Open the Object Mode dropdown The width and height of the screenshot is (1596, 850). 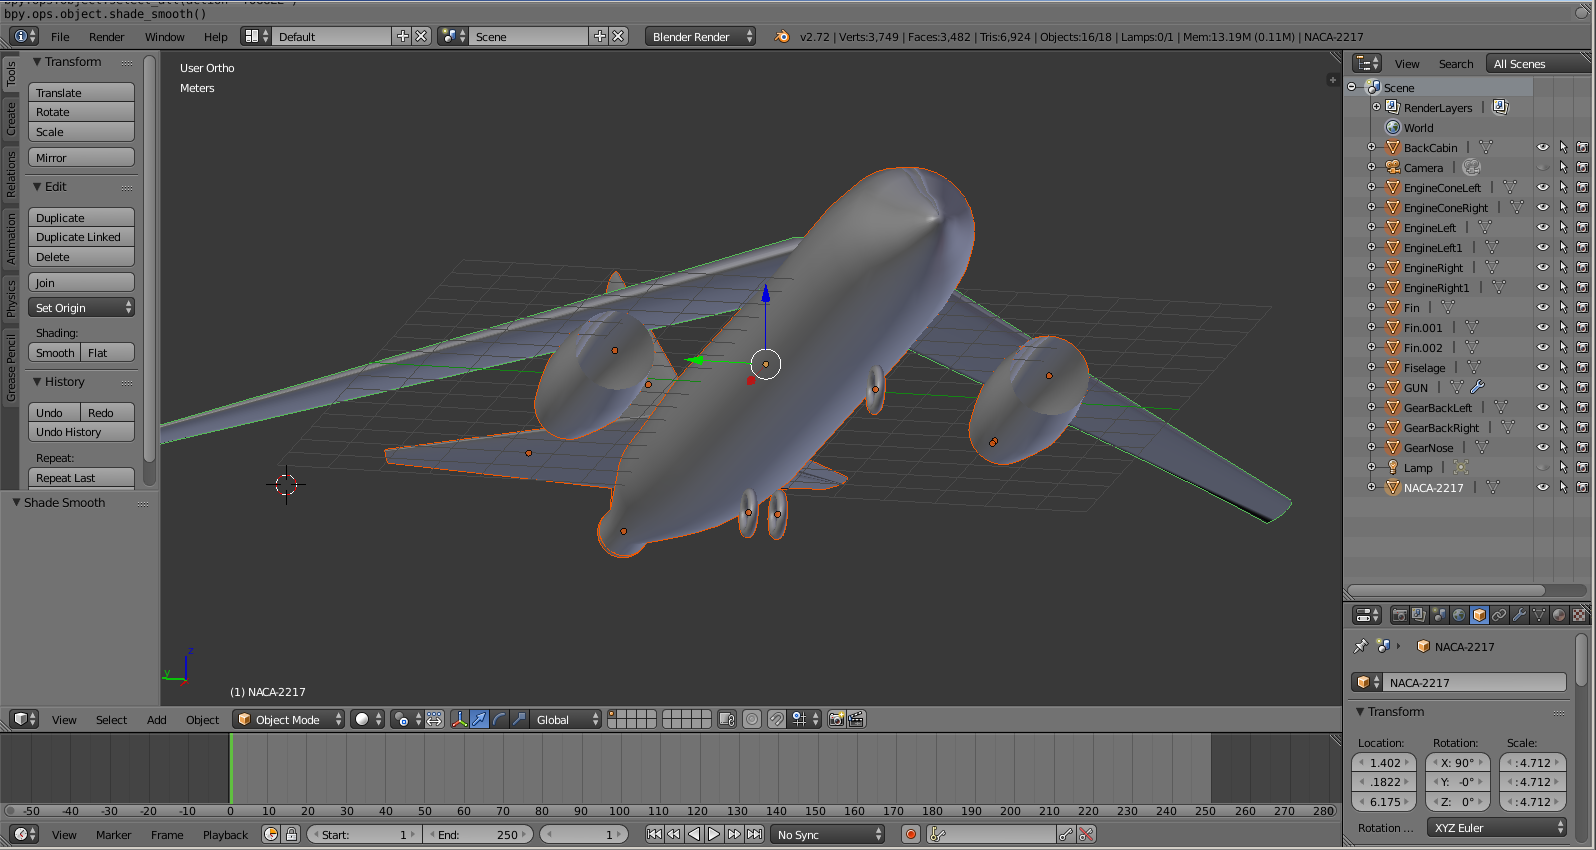pyautogui.click(x=289, y=719)
